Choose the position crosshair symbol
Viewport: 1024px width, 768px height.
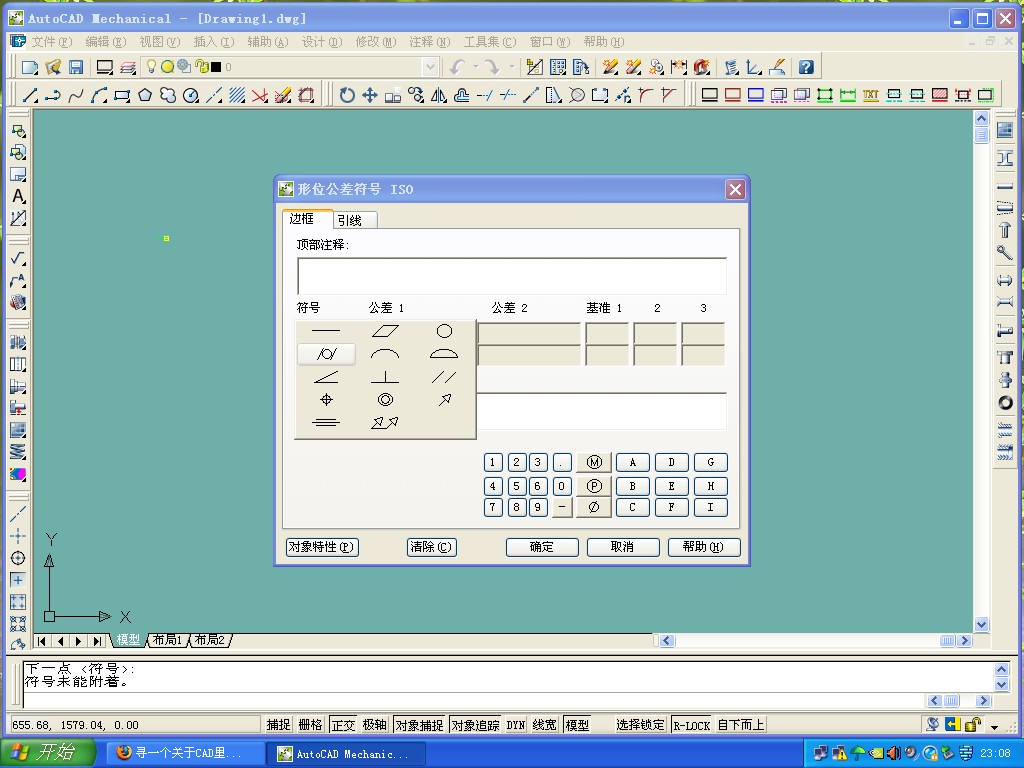pos(326,400)
